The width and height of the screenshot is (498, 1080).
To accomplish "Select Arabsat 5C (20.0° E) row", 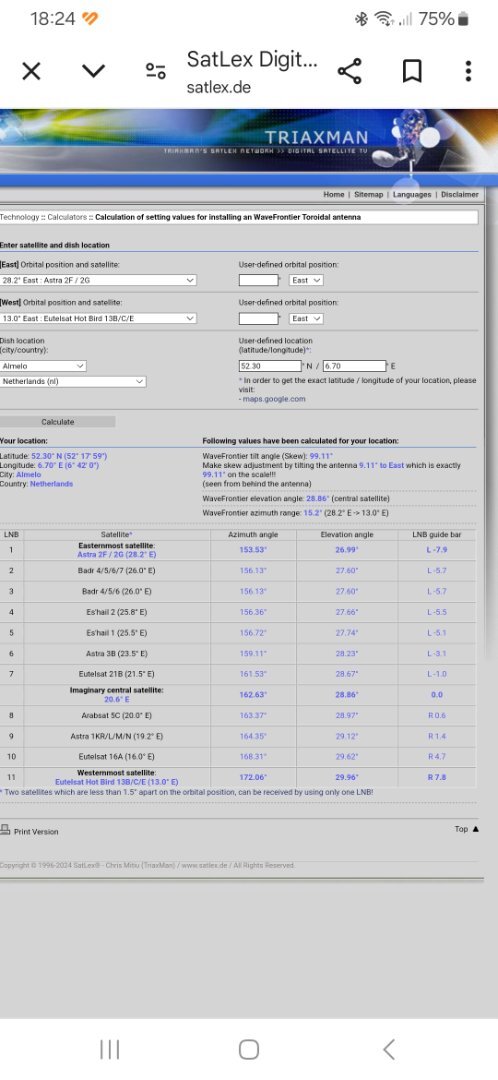I will click(x=238, y=716).
